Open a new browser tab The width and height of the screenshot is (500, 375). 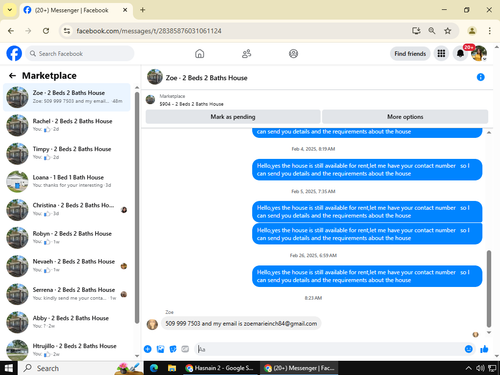(143, 10)
